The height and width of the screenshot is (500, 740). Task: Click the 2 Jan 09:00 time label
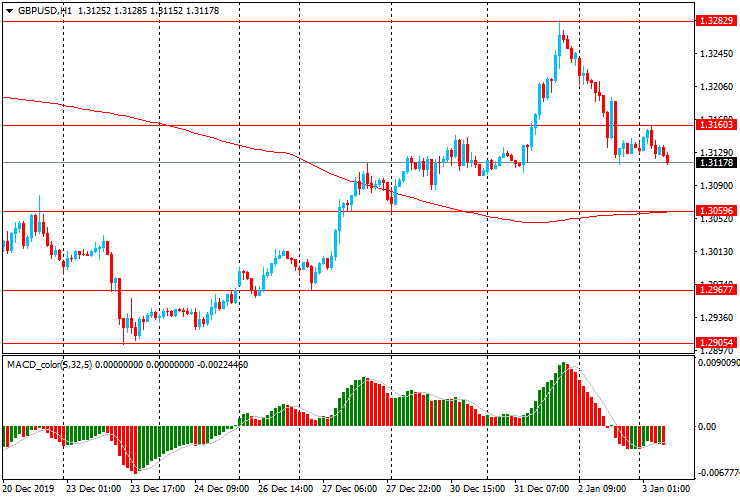[602, 488]
